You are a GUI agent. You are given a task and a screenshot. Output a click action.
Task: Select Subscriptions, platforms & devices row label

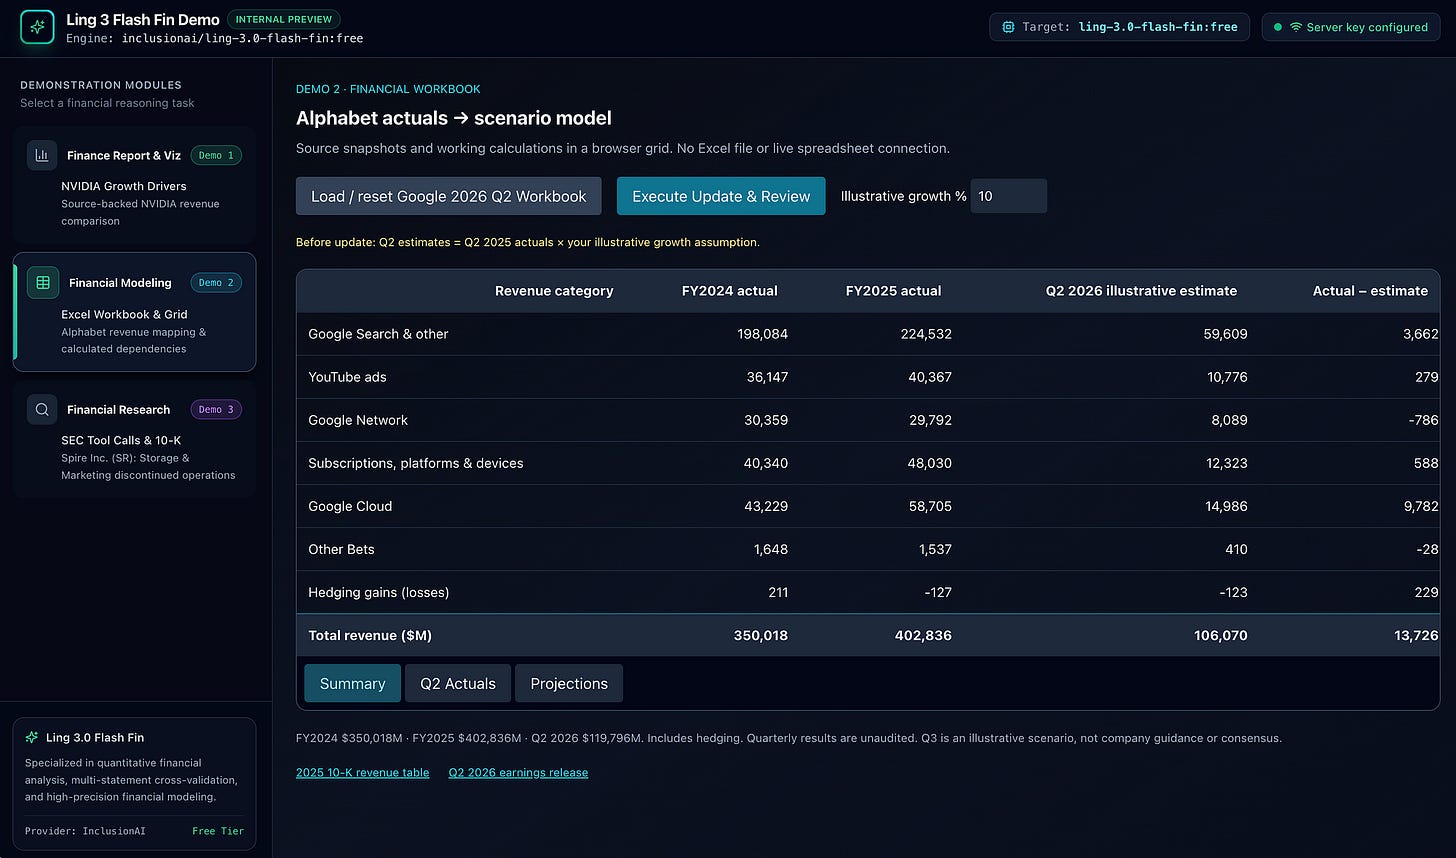pos(416,463)
